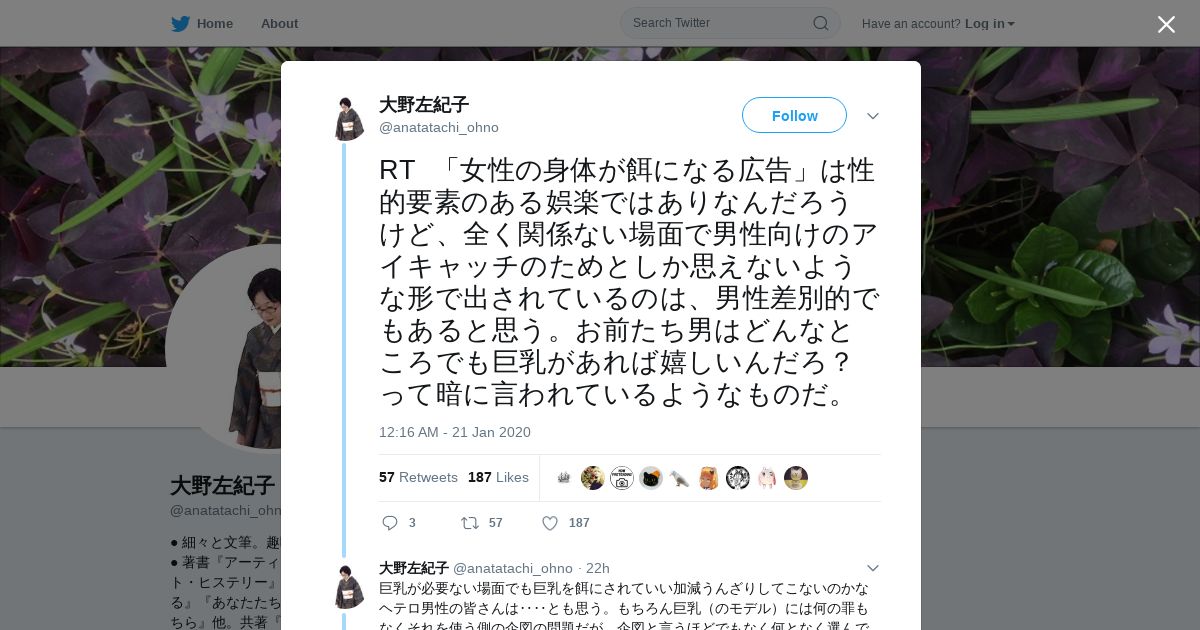View the 57 Retweets list
The height and width of the screenshot is (630, 1200).
click(x=418, y=478)
